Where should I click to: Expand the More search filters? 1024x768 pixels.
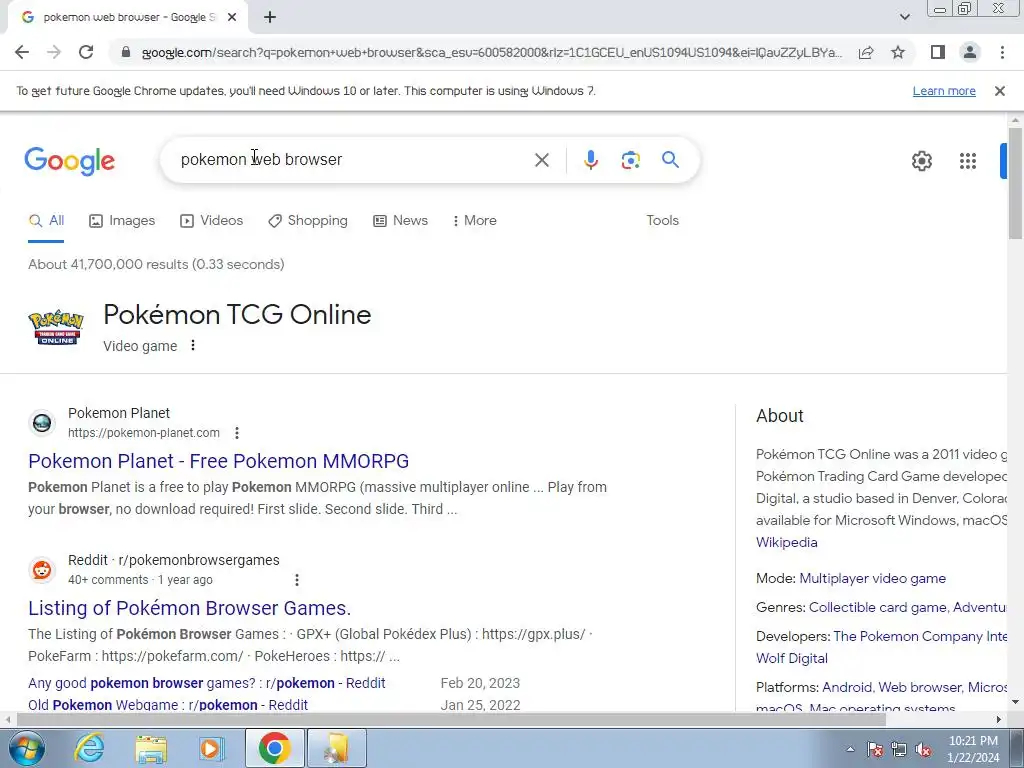[x=474, y=221]
